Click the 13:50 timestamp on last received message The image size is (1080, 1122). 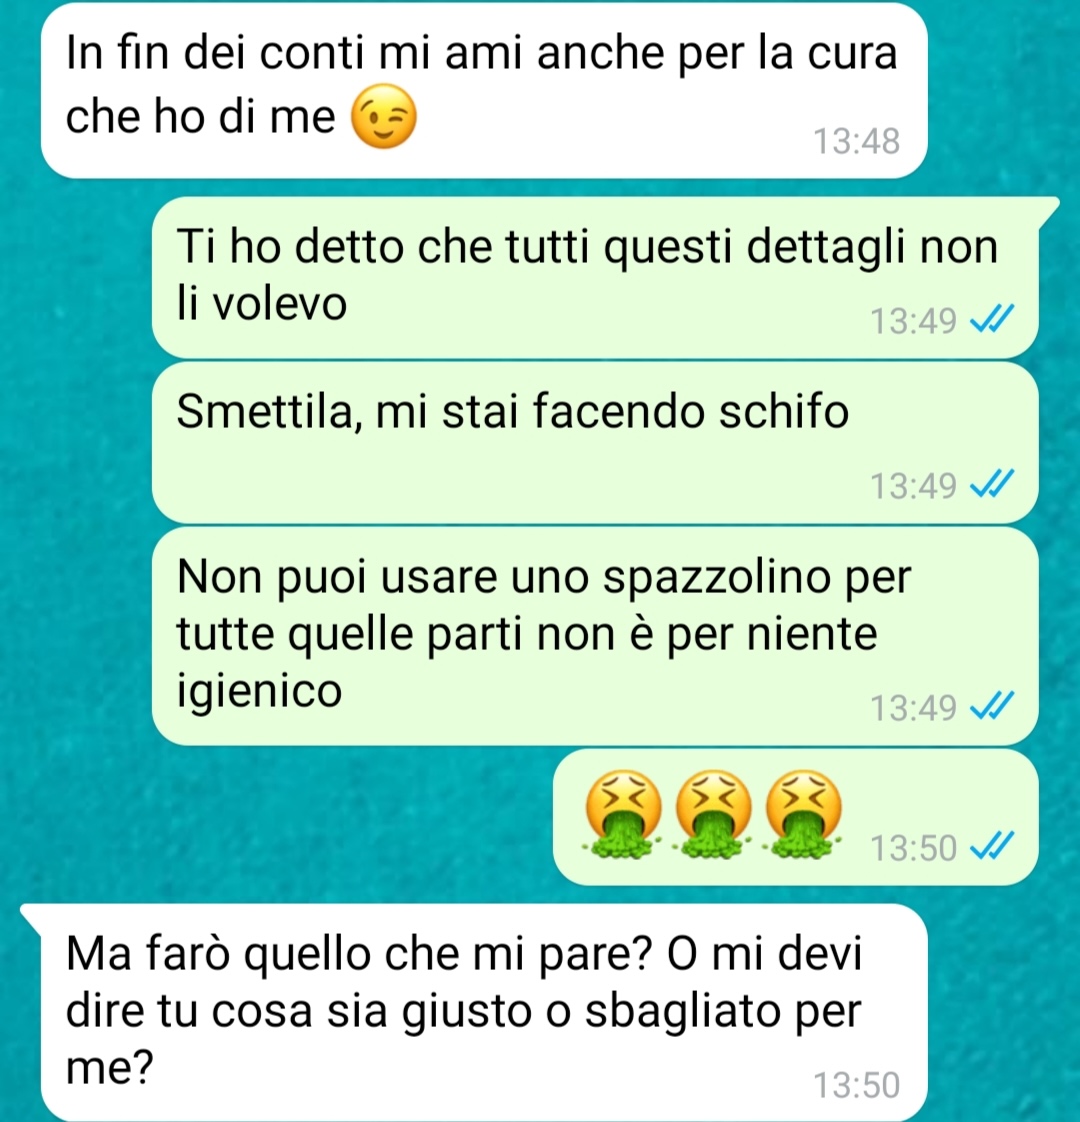pos(857,1084)
